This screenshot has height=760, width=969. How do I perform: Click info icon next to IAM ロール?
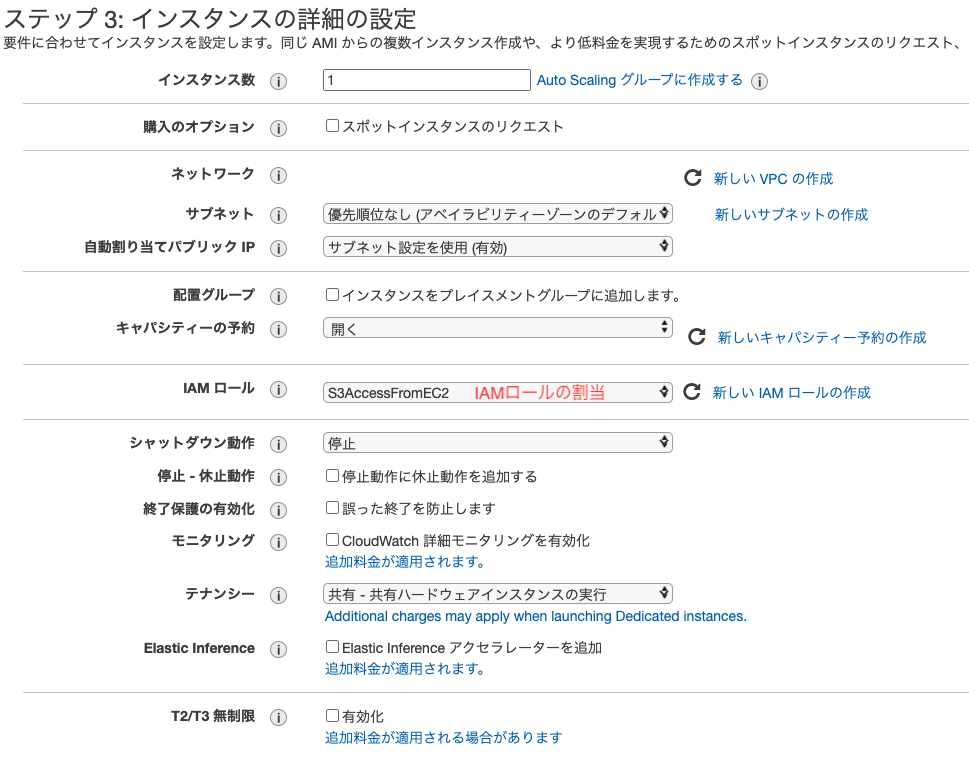(x=278, y=389)
